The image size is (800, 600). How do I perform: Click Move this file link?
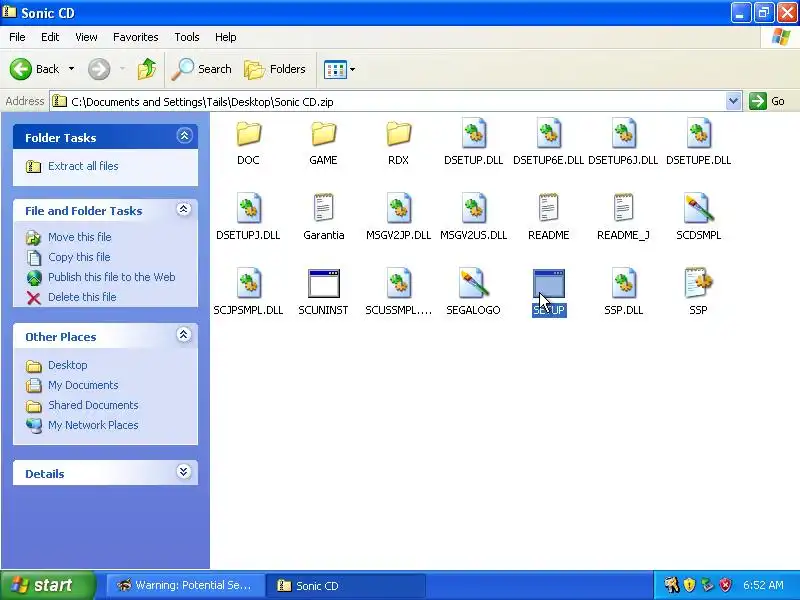pos(80,237)
